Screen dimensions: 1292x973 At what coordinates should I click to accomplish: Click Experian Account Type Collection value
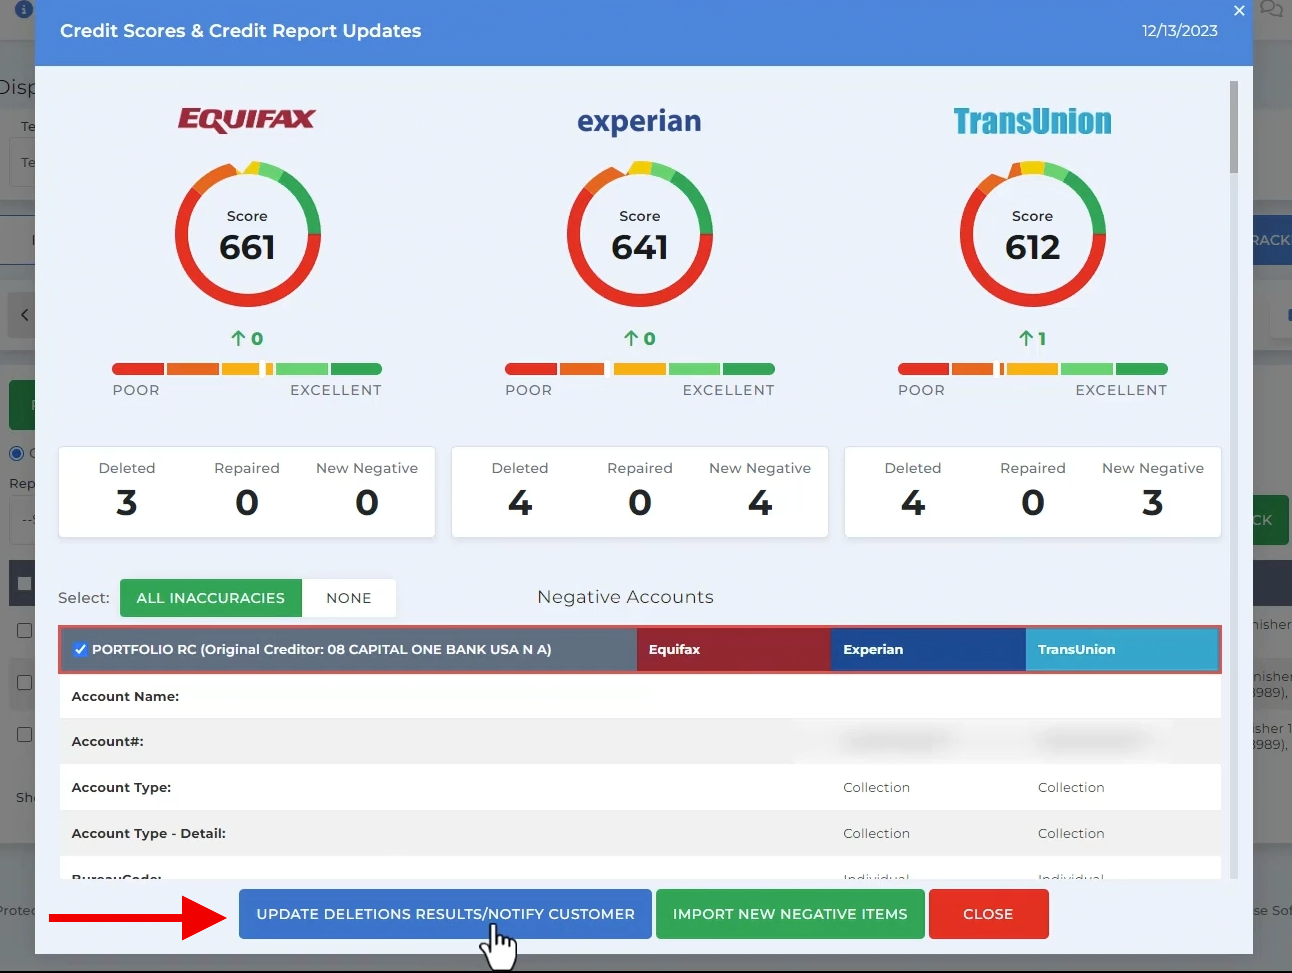tap(877, 787)
